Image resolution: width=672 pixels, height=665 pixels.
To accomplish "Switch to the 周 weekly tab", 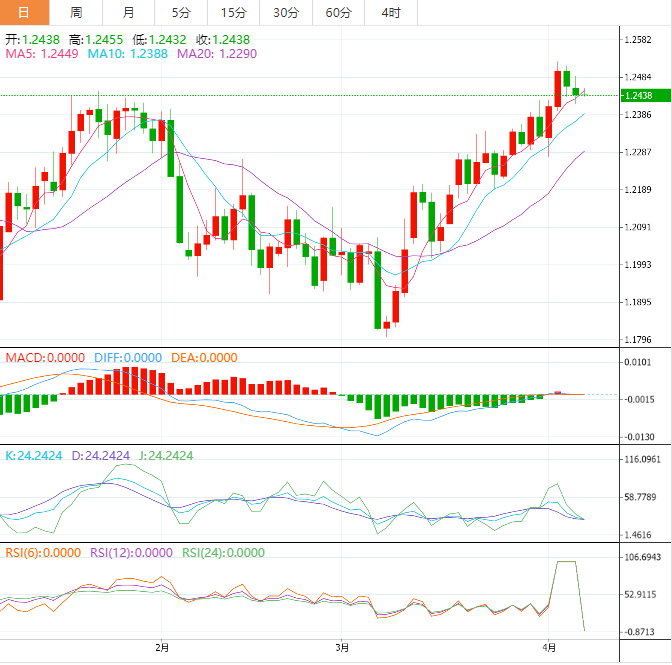I will [x=77, y=12].
